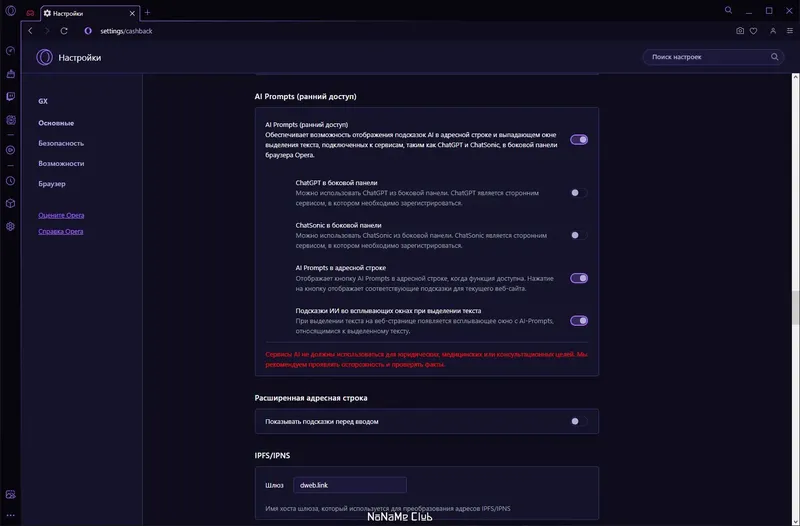Open the Справка Opera link
Image resolution: width=800 pixels, height=526 pixels.
click(61, 231)
